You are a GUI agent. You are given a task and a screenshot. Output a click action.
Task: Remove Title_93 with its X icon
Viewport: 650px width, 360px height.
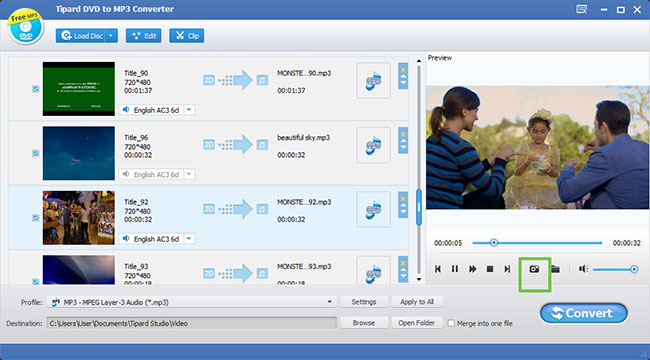403,263
